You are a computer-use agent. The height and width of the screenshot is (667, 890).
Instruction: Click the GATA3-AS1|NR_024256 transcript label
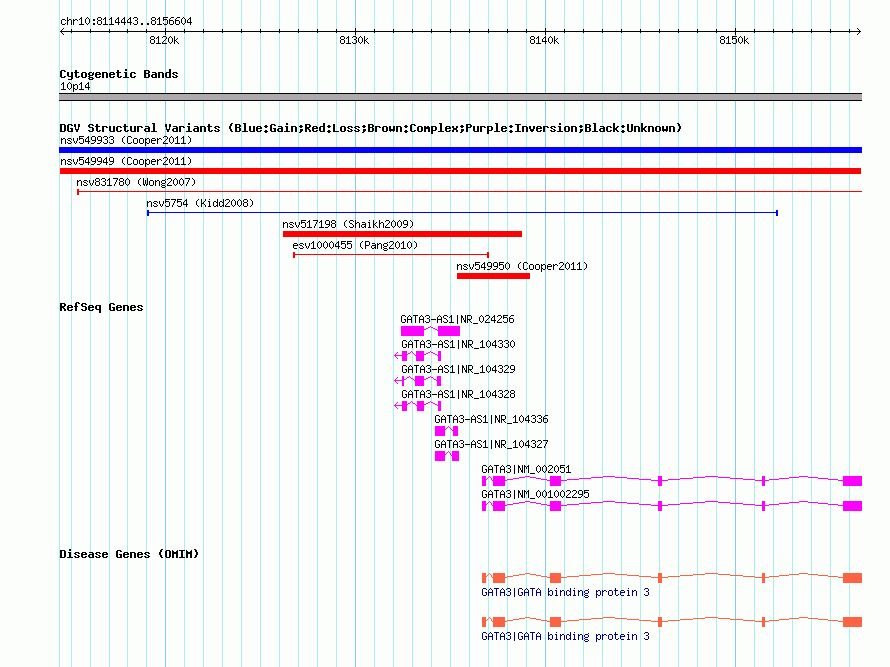coord(457,320)
